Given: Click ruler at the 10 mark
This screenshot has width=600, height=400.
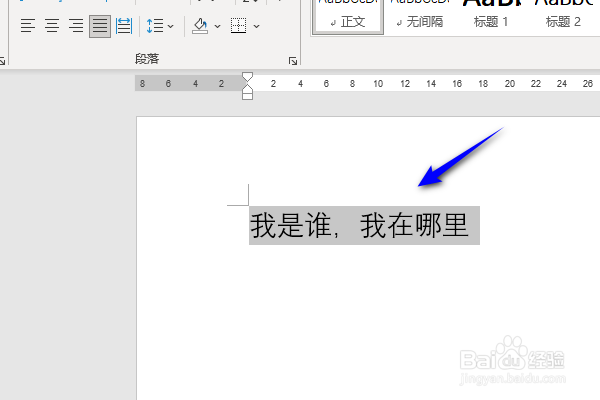Looking at the screenshot, I should [x=378, y=83].
